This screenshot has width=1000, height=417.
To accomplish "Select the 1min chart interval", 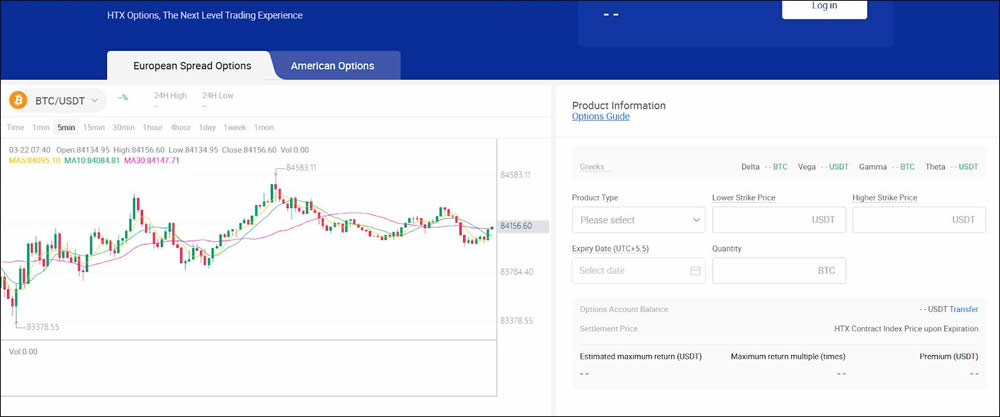I will pyautogui.click(x=41, y=127).
